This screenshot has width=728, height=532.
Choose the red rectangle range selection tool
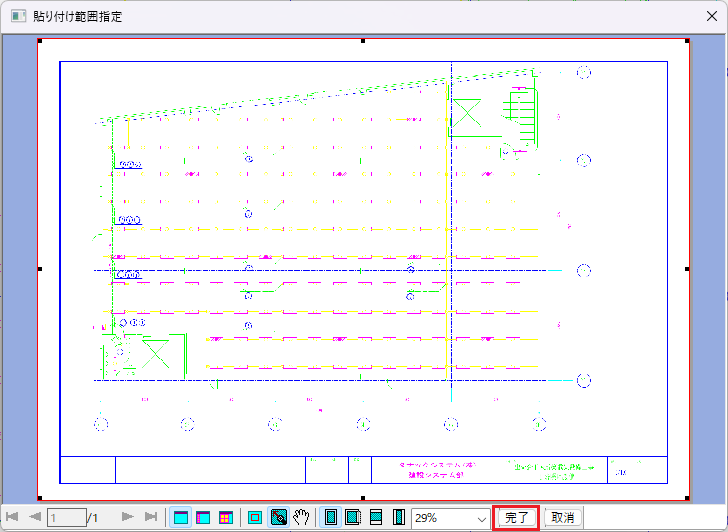pos(255,517)
